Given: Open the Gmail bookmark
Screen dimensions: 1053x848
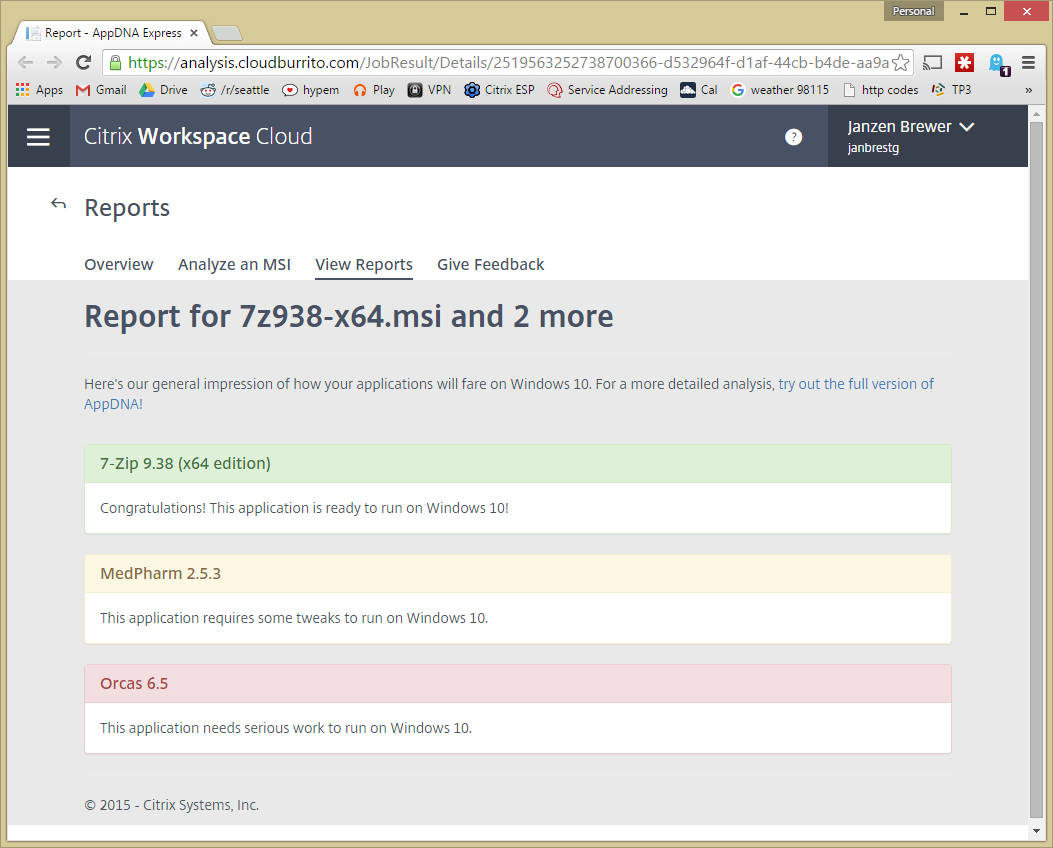Looking at the screenshot, I should [101, 90].
